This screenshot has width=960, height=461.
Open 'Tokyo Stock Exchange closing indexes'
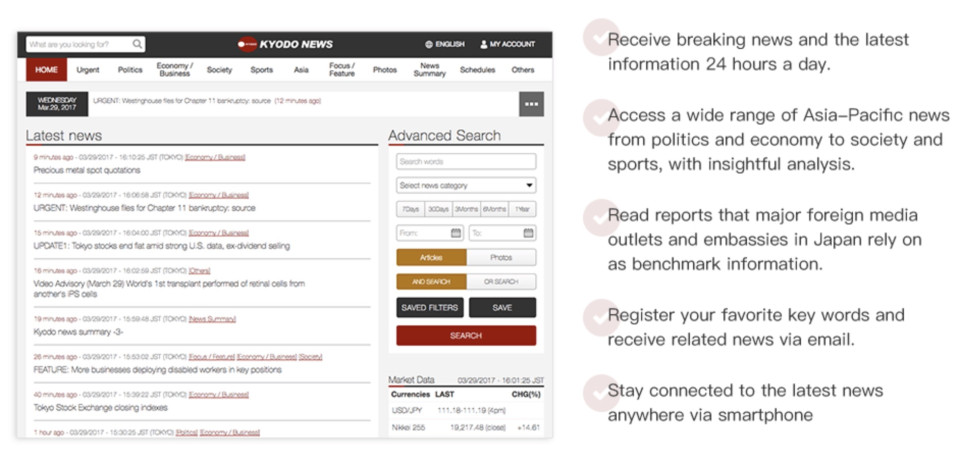[100, 408]
